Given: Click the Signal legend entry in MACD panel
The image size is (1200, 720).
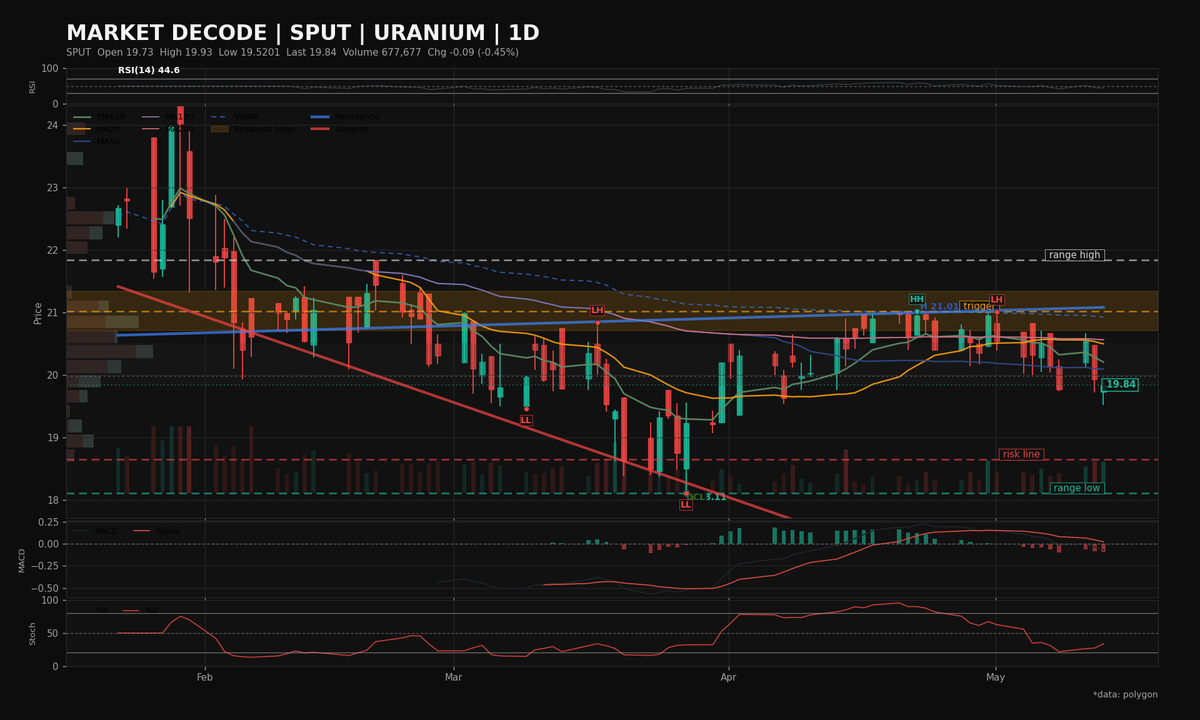Looking at the screenshot, I should 156,531.
